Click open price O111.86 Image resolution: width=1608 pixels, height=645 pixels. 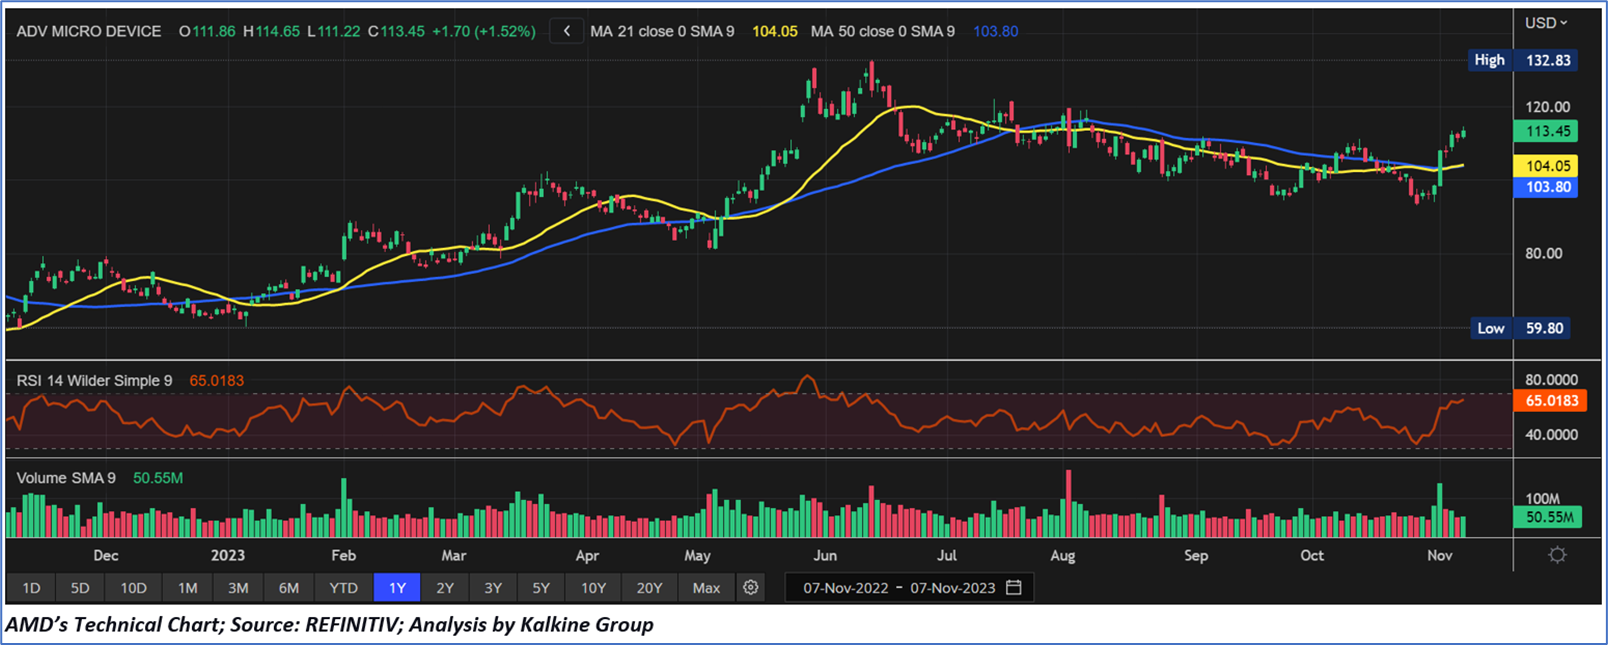coord(207,31)
